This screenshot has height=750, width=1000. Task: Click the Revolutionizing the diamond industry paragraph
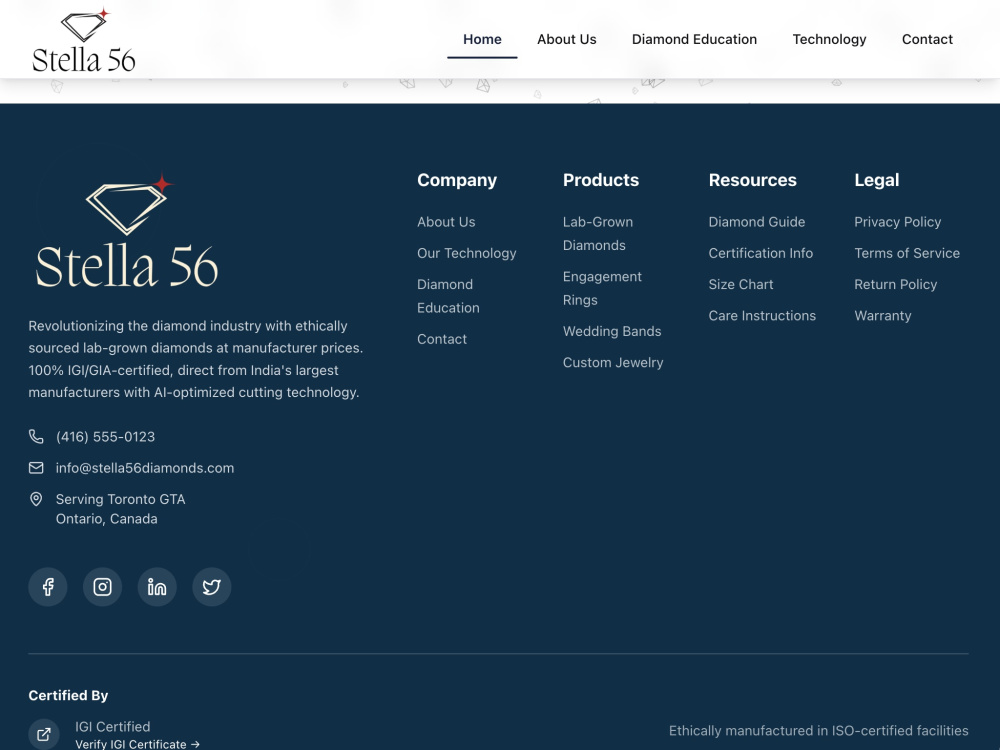click(196, 359)
